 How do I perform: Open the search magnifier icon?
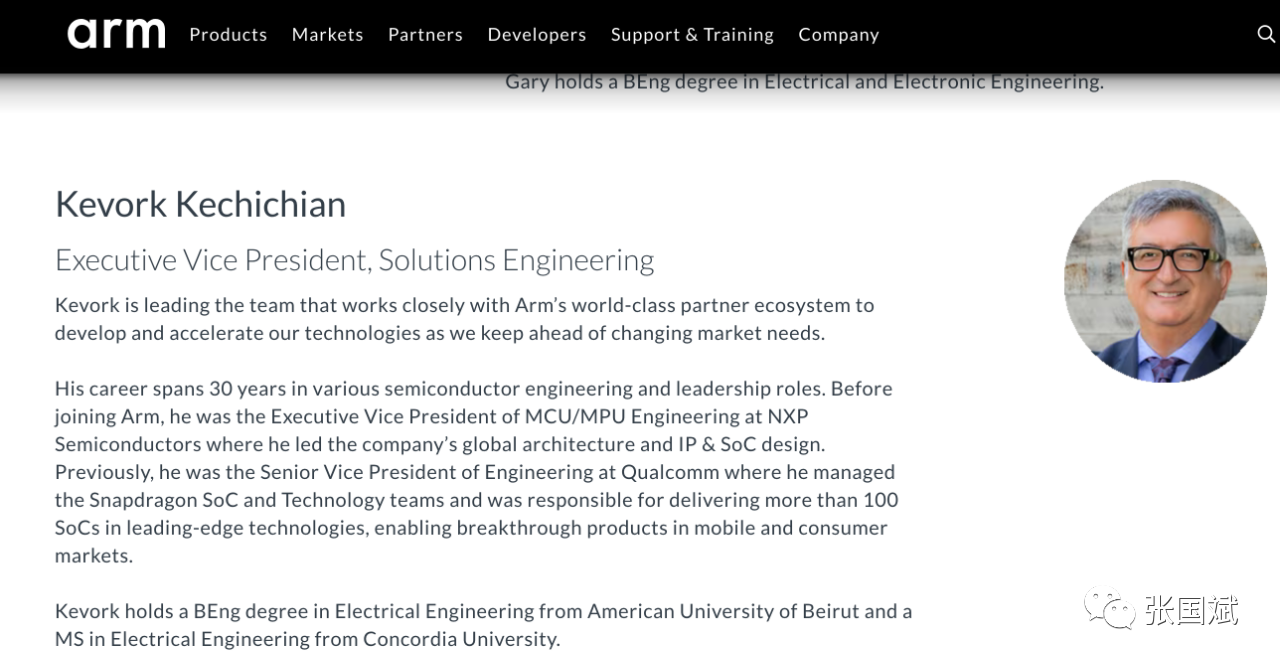click(1266, 34)
